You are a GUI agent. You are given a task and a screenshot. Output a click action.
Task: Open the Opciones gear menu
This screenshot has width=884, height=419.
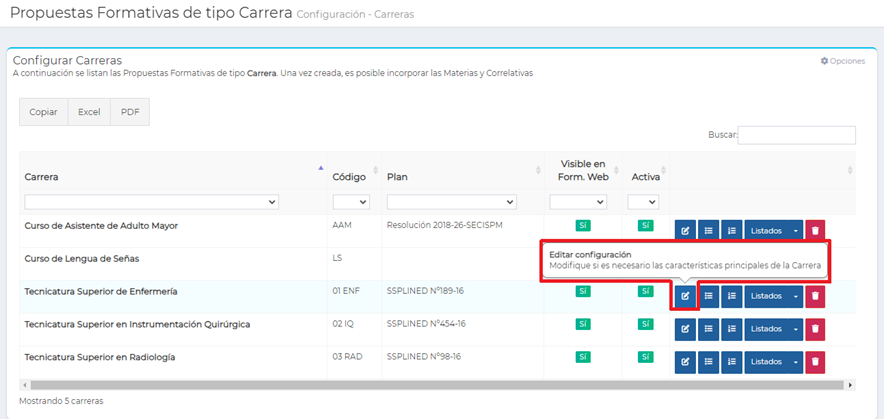tap(842, 61)
